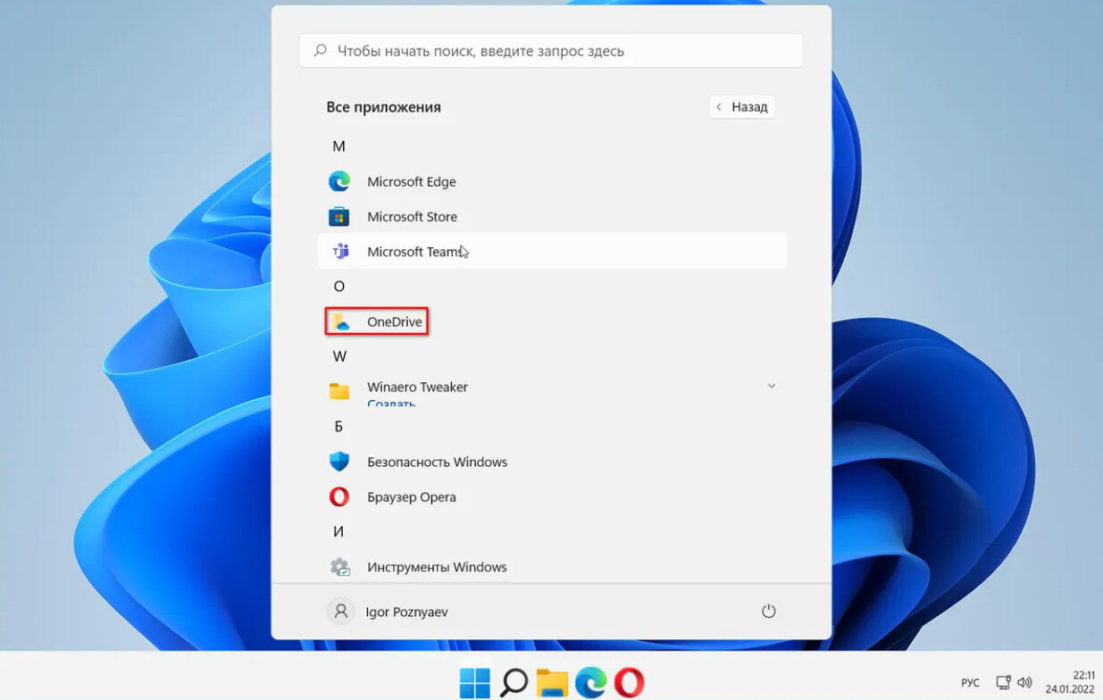Open the user account avatar icon
Image resolution: width=1103 pixels, height=700 pixels.
point(340,611)
